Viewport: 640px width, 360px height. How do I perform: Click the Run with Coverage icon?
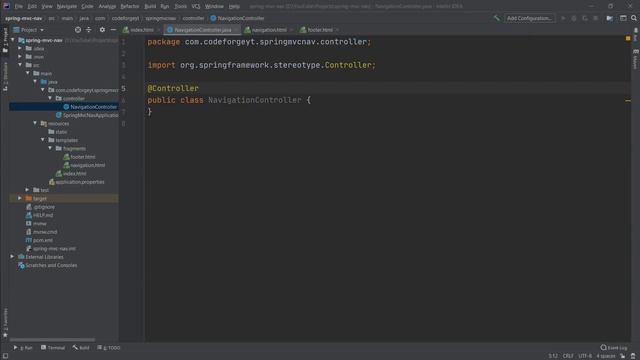585,18
